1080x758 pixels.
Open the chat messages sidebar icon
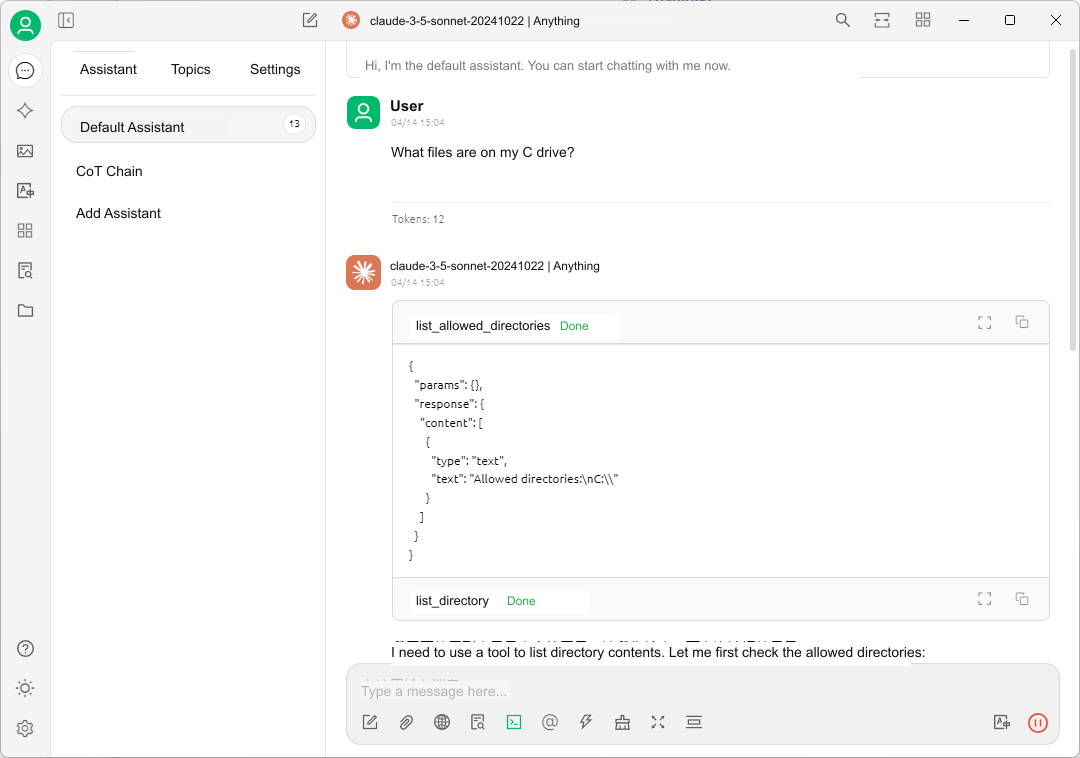pos(25,70)
